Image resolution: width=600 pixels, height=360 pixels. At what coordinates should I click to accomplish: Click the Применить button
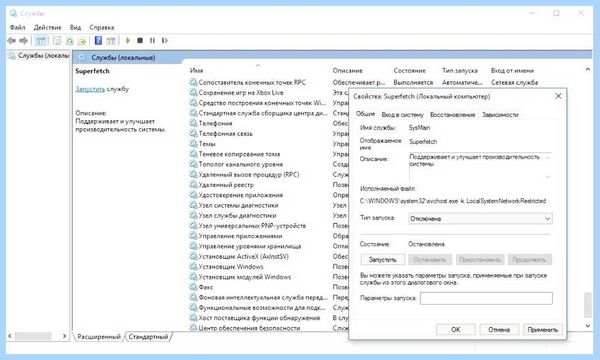click(x=543, y=329)
